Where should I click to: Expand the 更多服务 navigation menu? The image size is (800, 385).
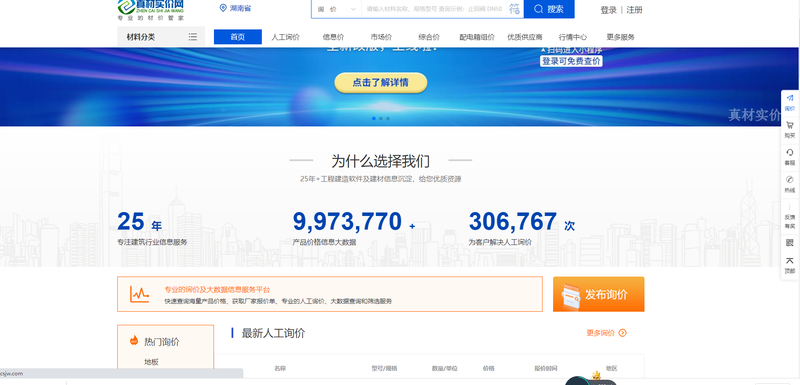[620, 37]
